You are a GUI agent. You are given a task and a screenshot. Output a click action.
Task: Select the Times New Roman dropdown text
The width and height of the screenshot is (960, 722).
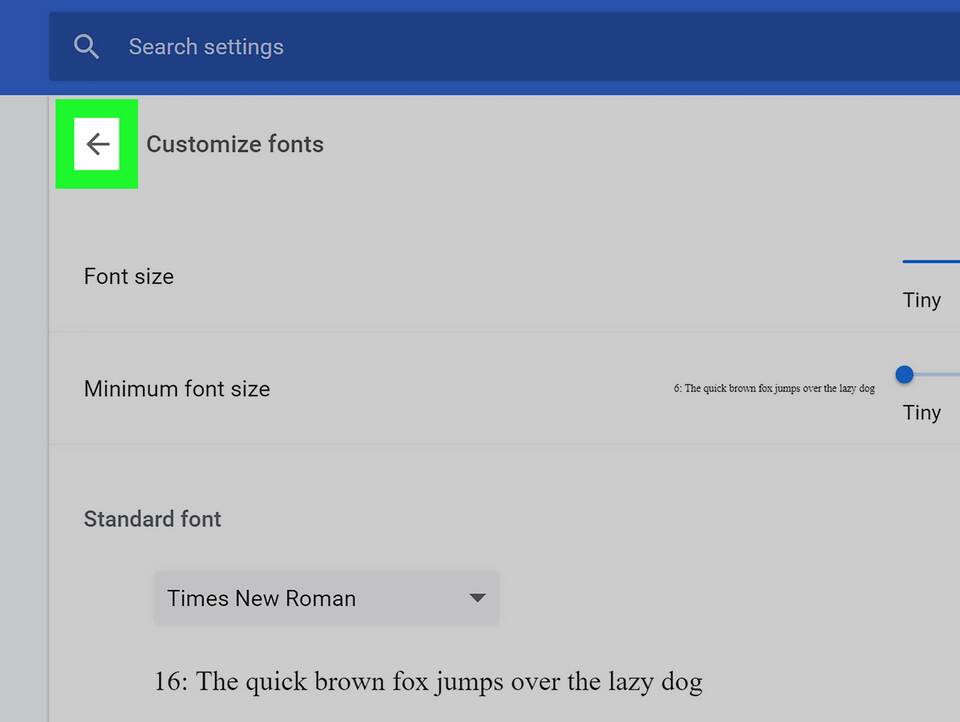tap(261, 598)
